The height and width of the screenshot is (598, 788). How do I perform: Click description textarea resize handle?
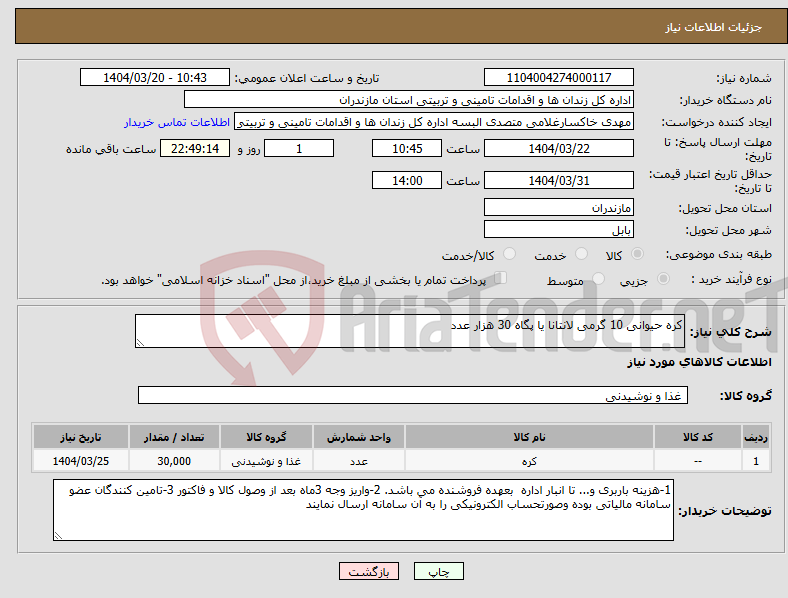(x=140, y=343)
